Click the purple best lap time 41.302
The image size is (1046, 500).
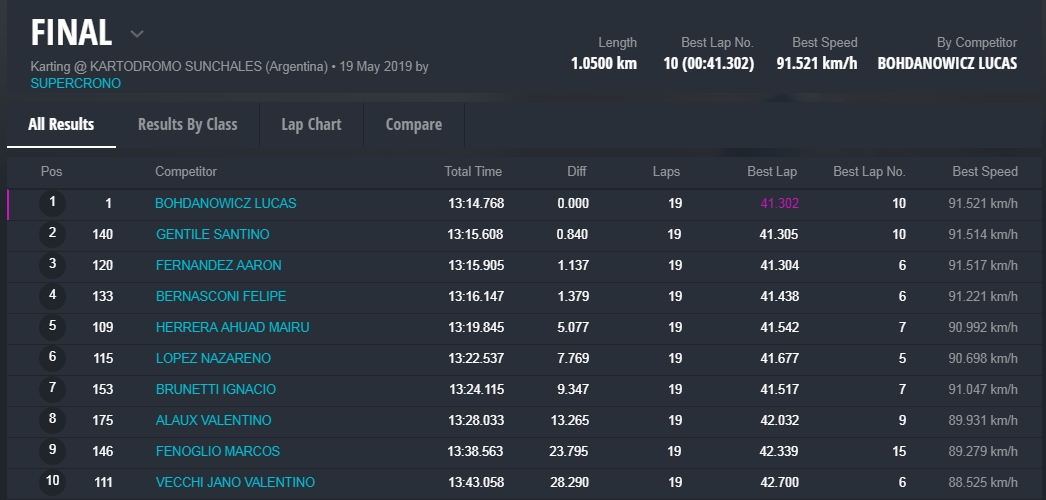point(779,203)
